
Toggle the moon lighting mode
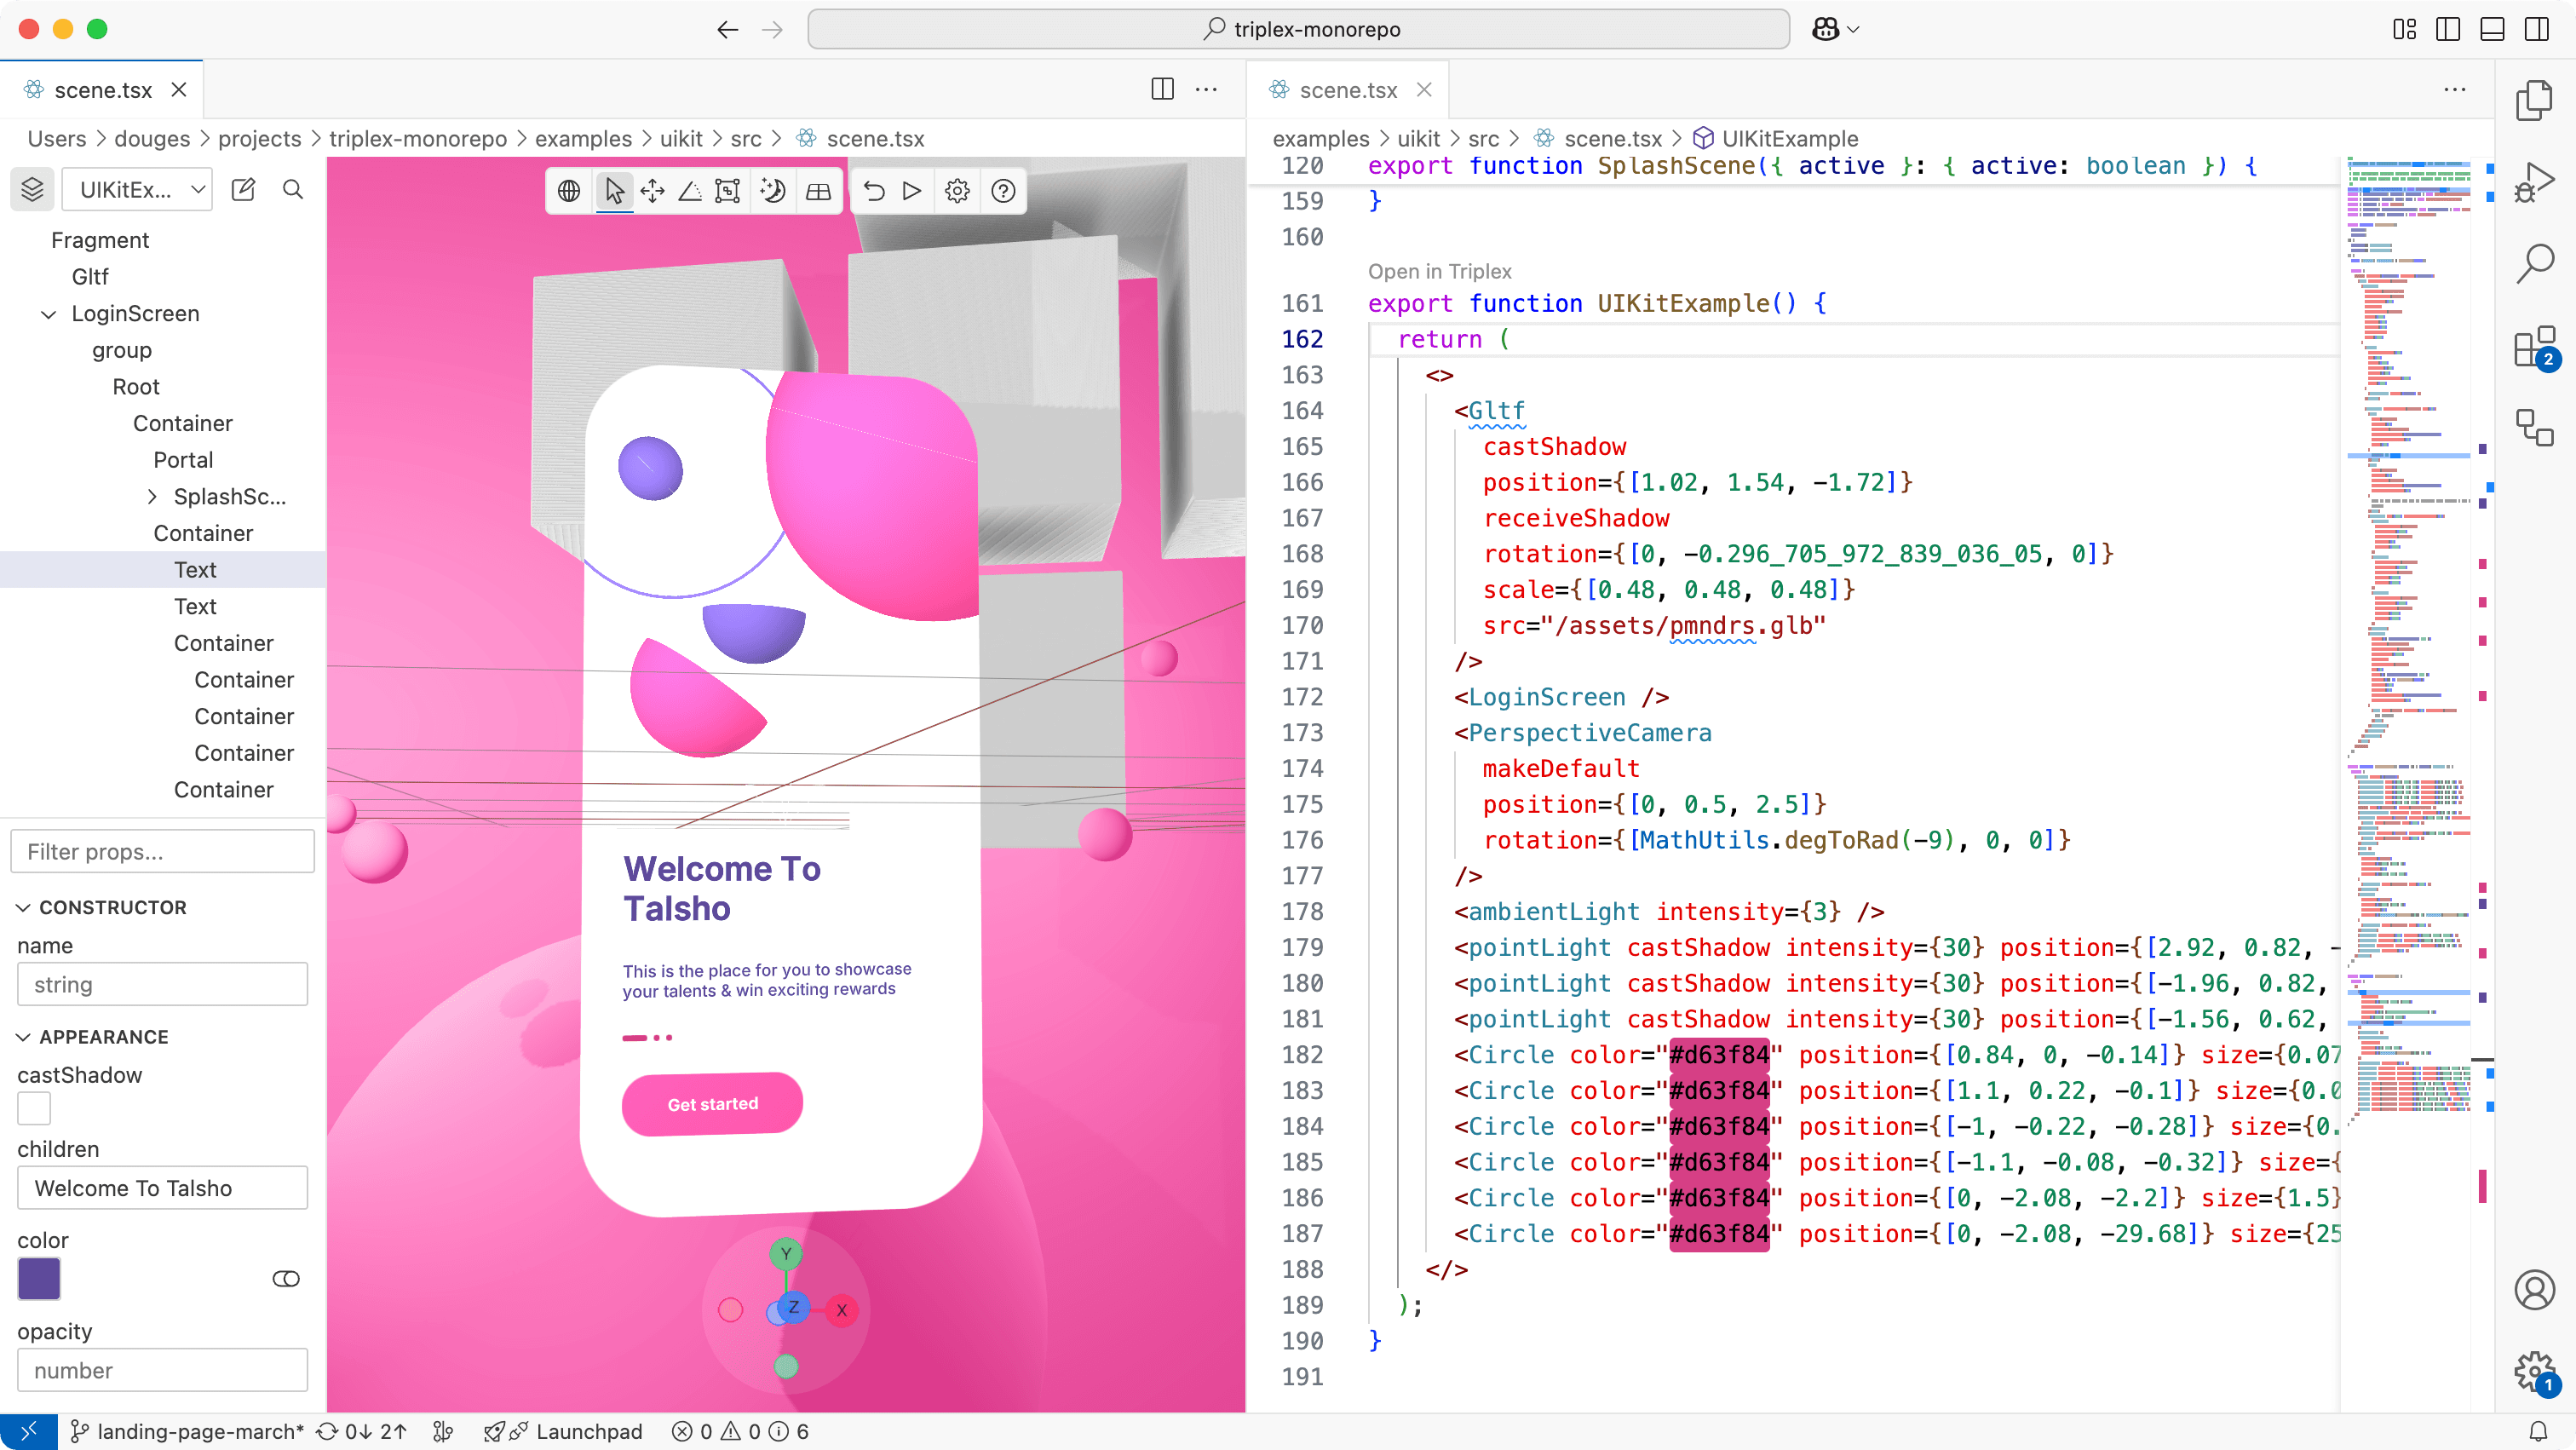click(772, 191)
